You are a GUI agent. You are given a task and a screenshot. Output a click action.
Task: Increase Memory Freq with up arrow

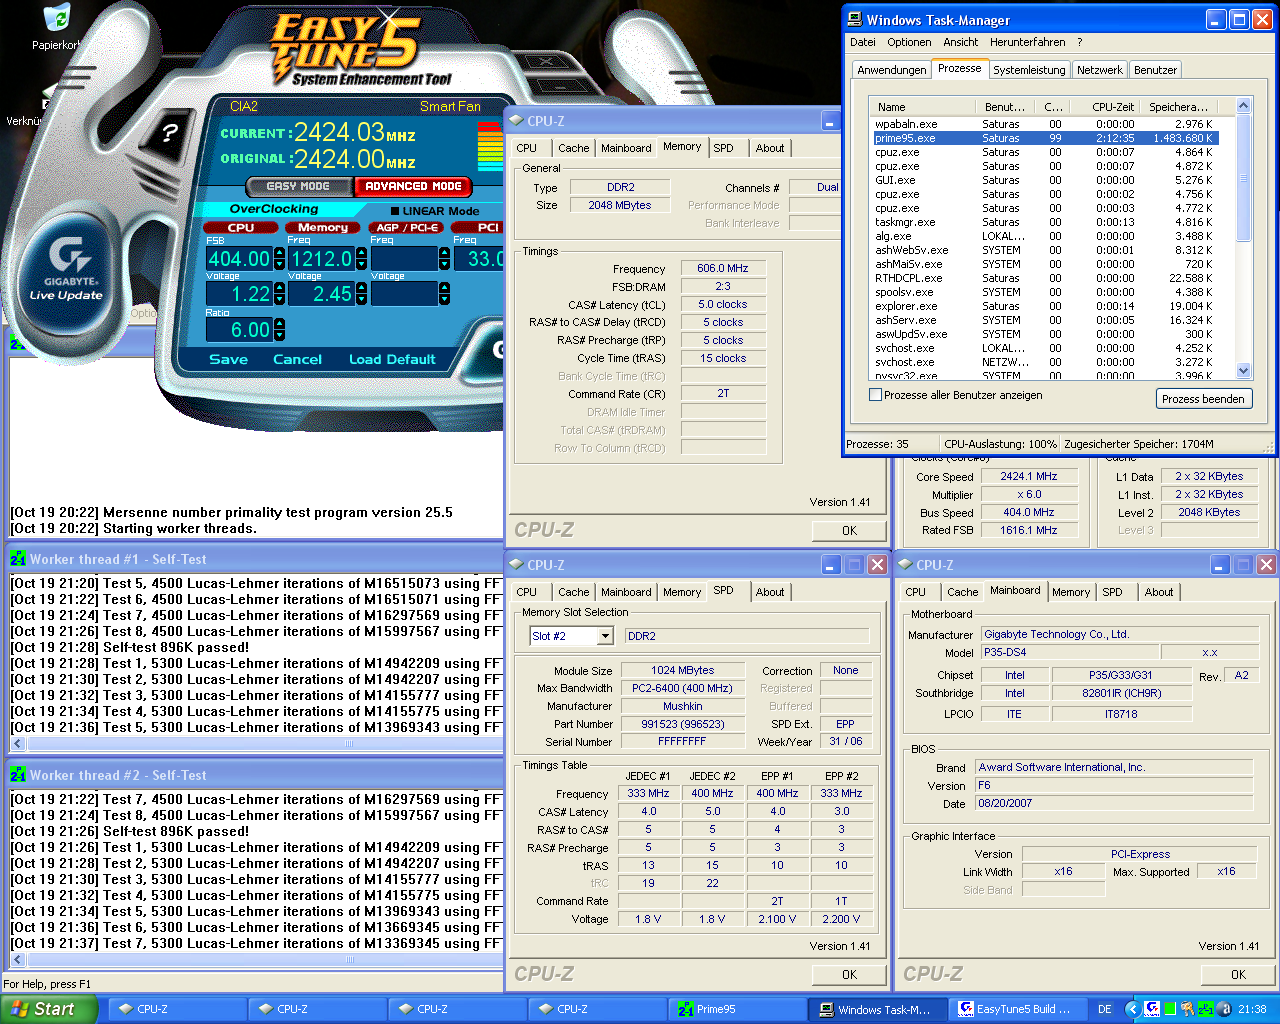(361, 253)
